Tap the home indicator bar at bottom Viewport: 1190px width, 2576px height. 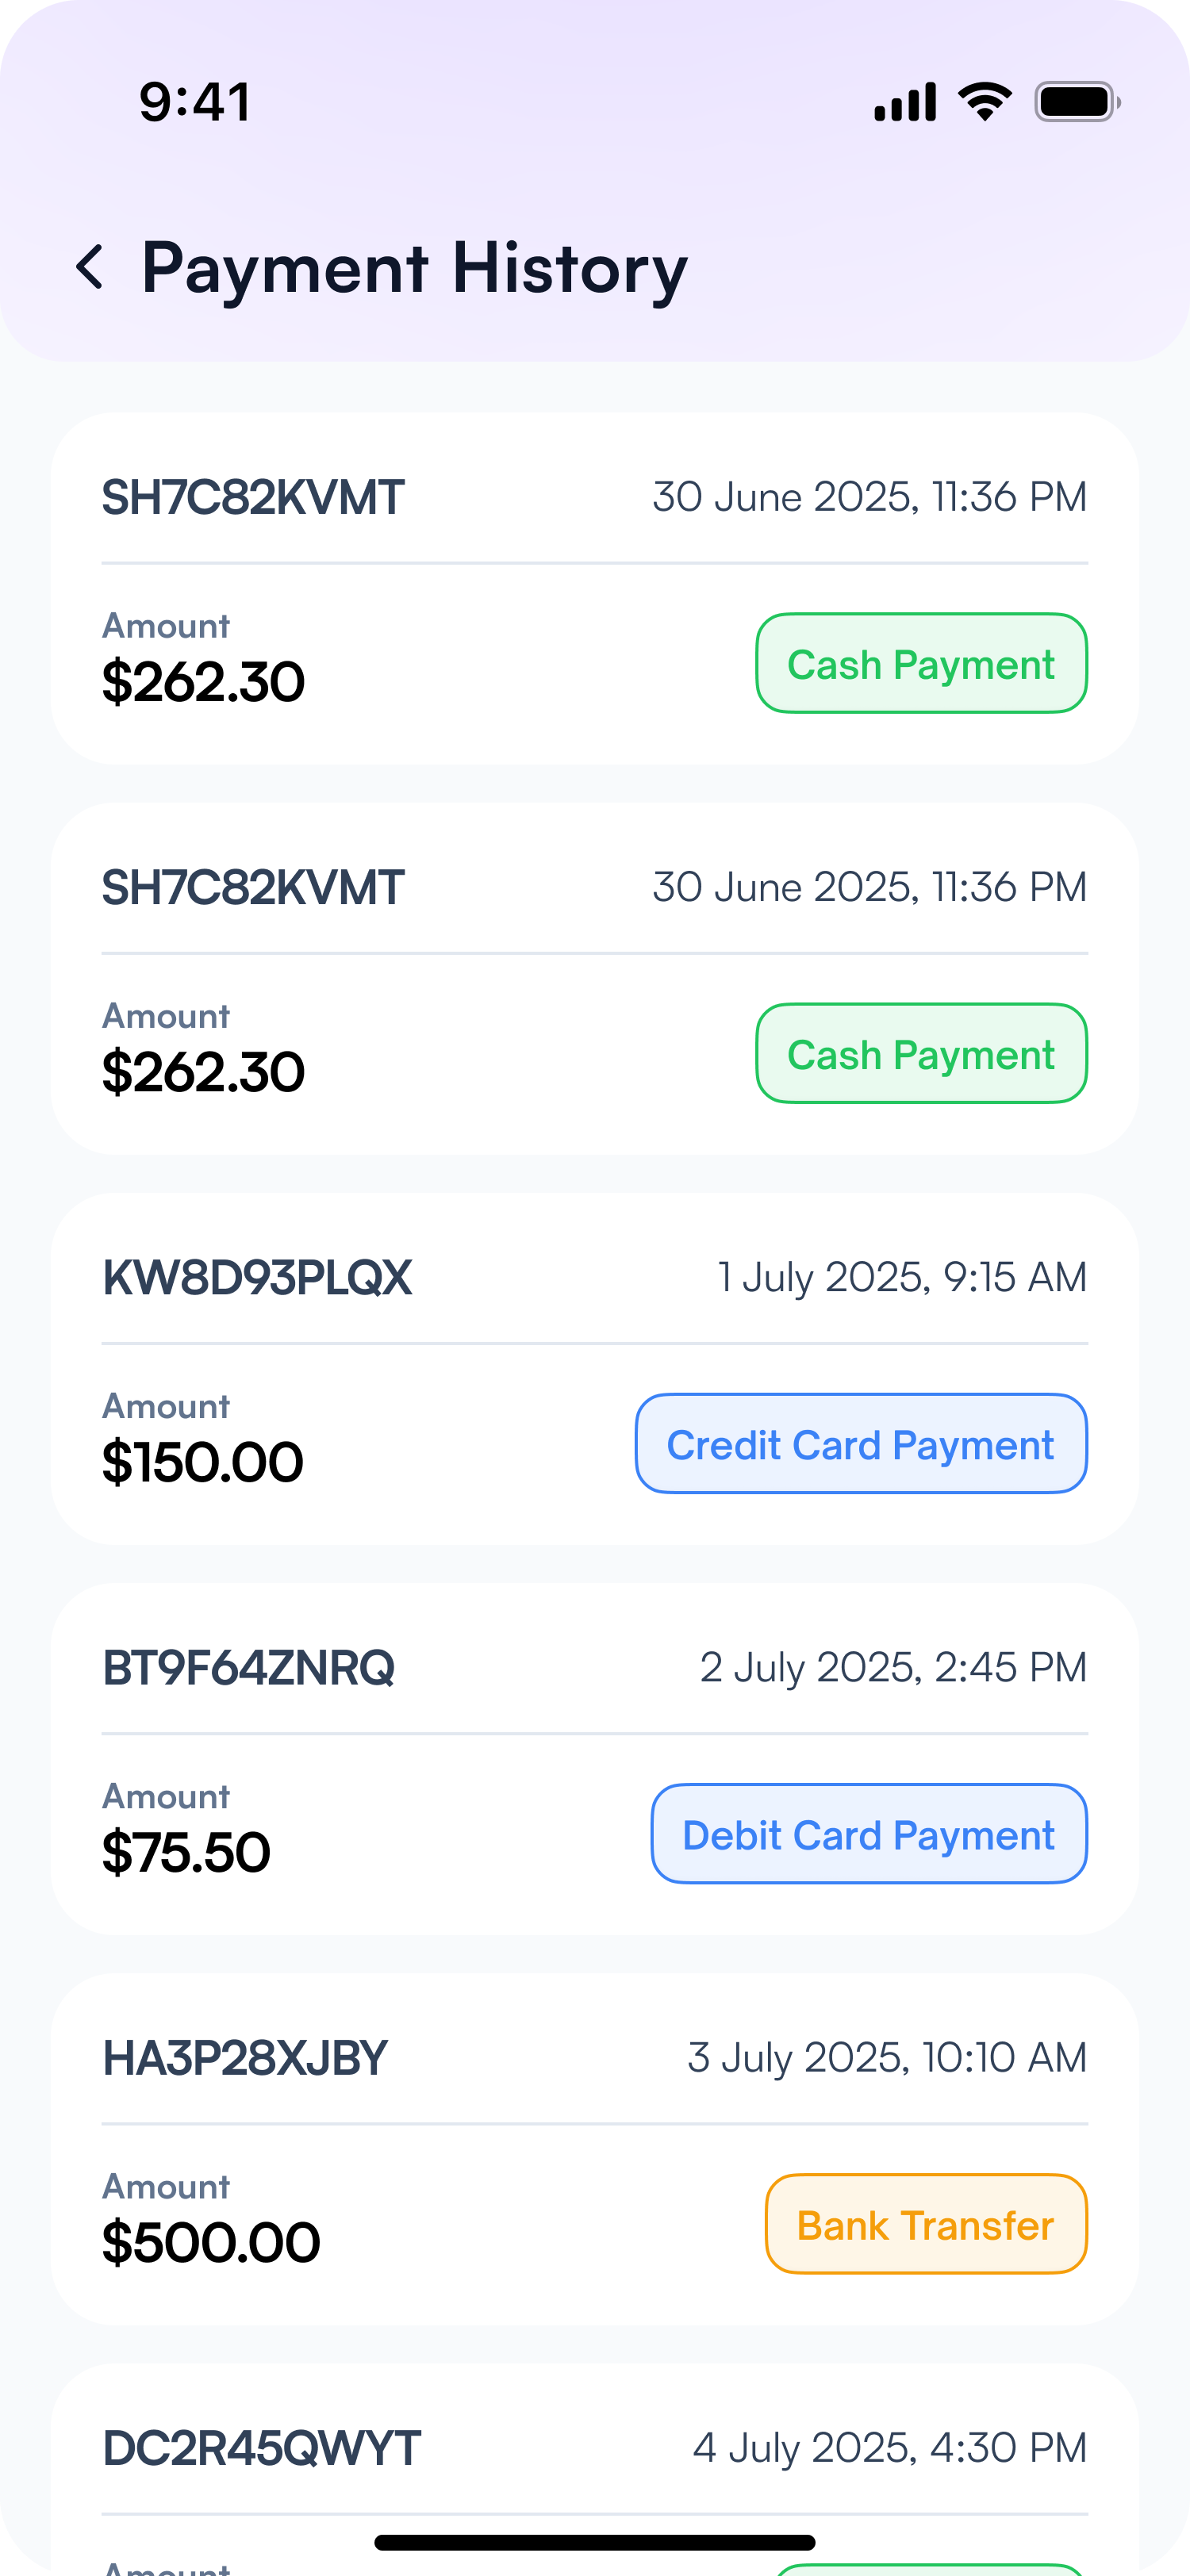pyautogui.click(x=595, y=2542)
